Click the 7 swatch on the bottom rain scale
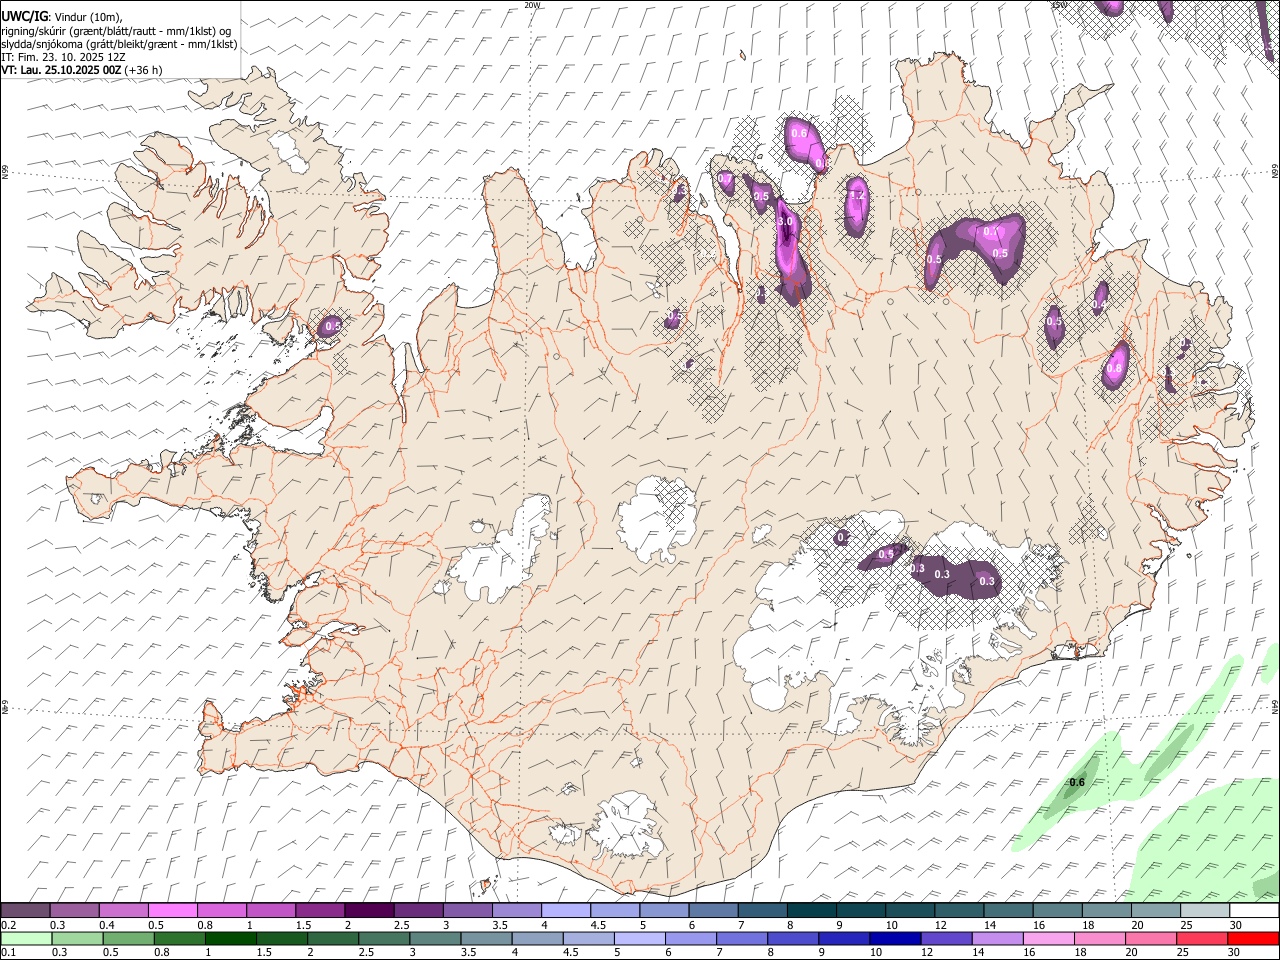Screen dimensions: 1280x960 click(742, 938)
